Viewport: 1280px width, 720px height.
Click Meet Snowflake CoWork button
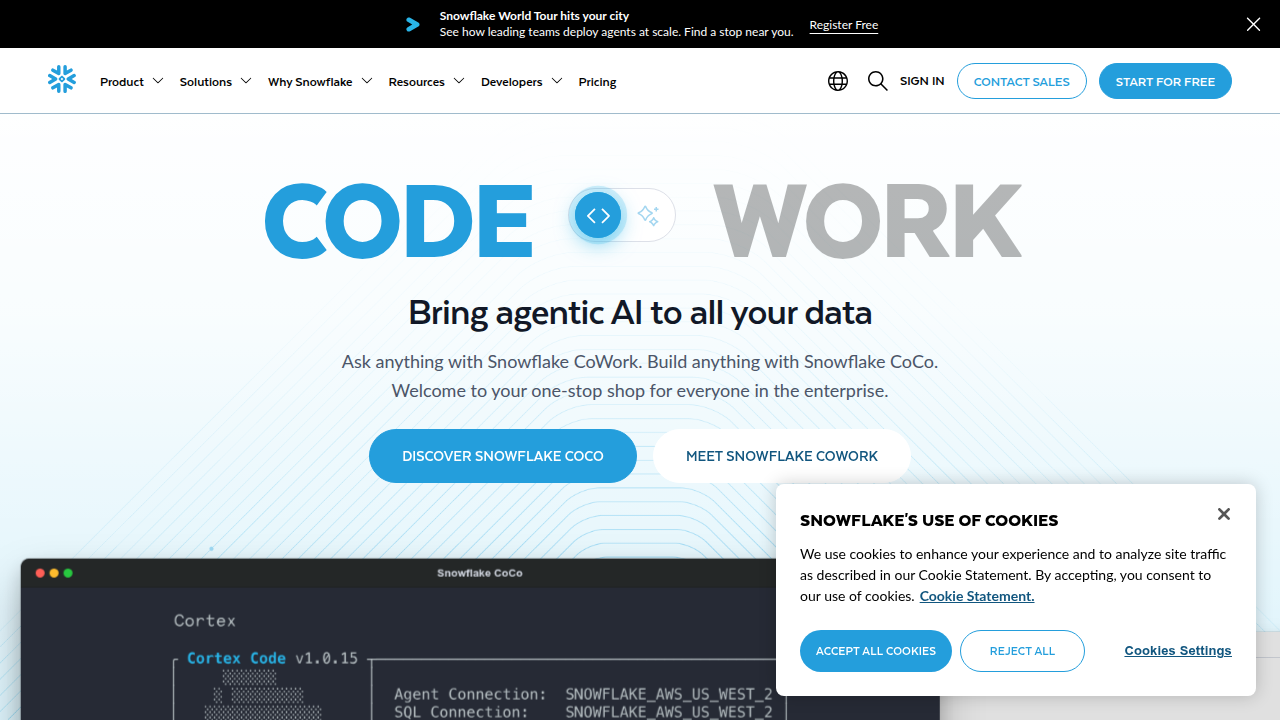pos(782,456)
